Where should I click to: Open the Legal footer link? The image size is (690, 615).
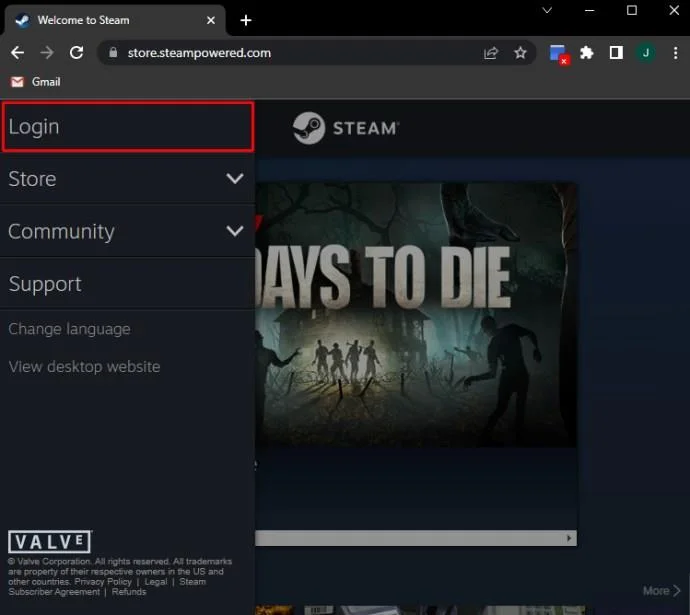pos(156,582)
